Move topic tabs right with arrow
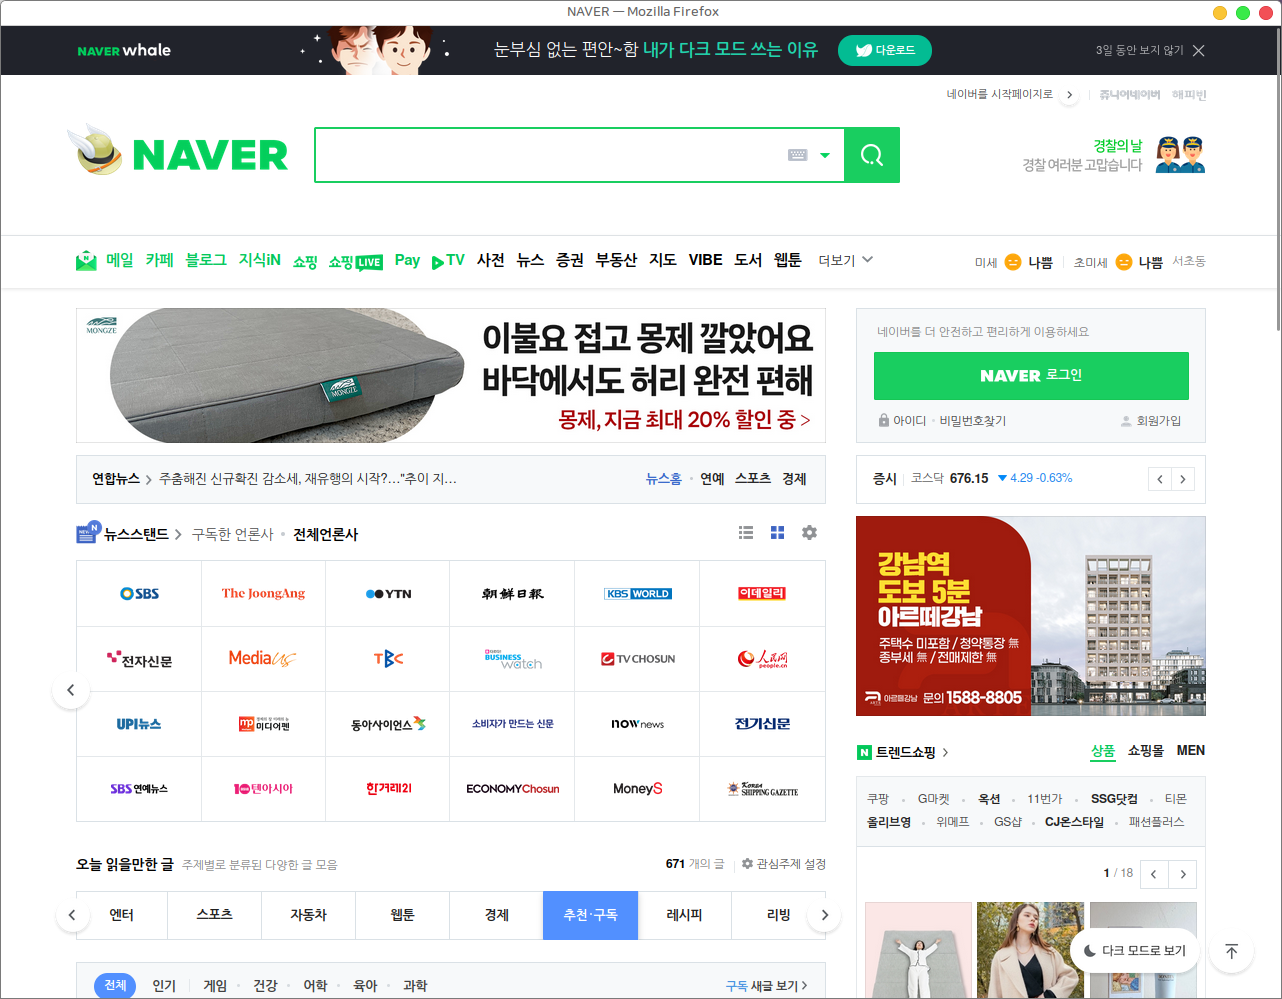The height and width of the screenshot is (999, 1282). tap(824, 915)
